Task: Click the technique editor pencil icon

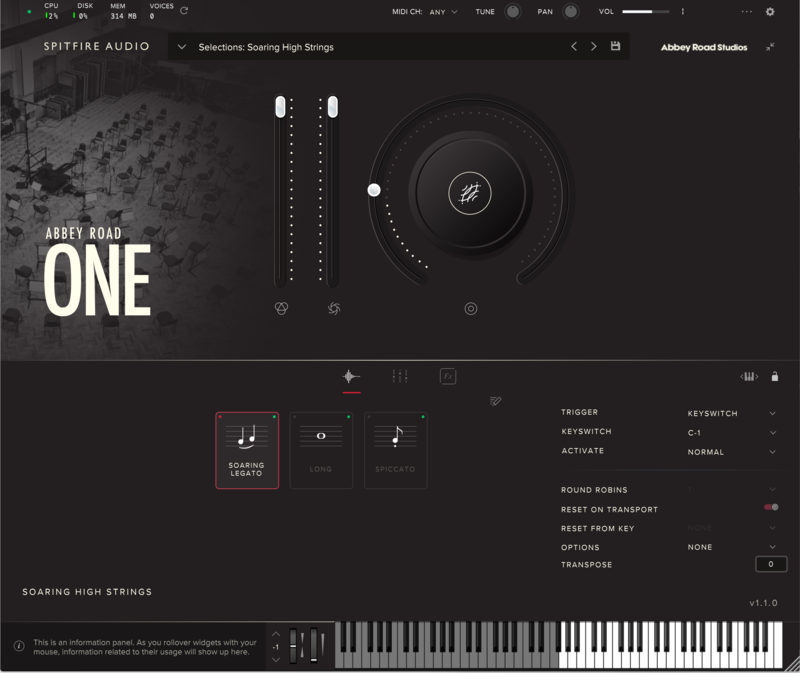Action: [x=495, y=401]
